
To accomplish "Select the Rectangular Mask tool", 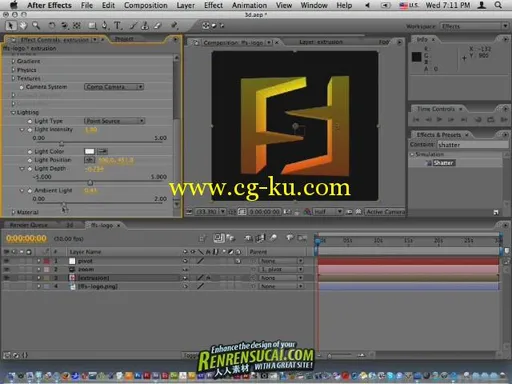I will 92,26.
